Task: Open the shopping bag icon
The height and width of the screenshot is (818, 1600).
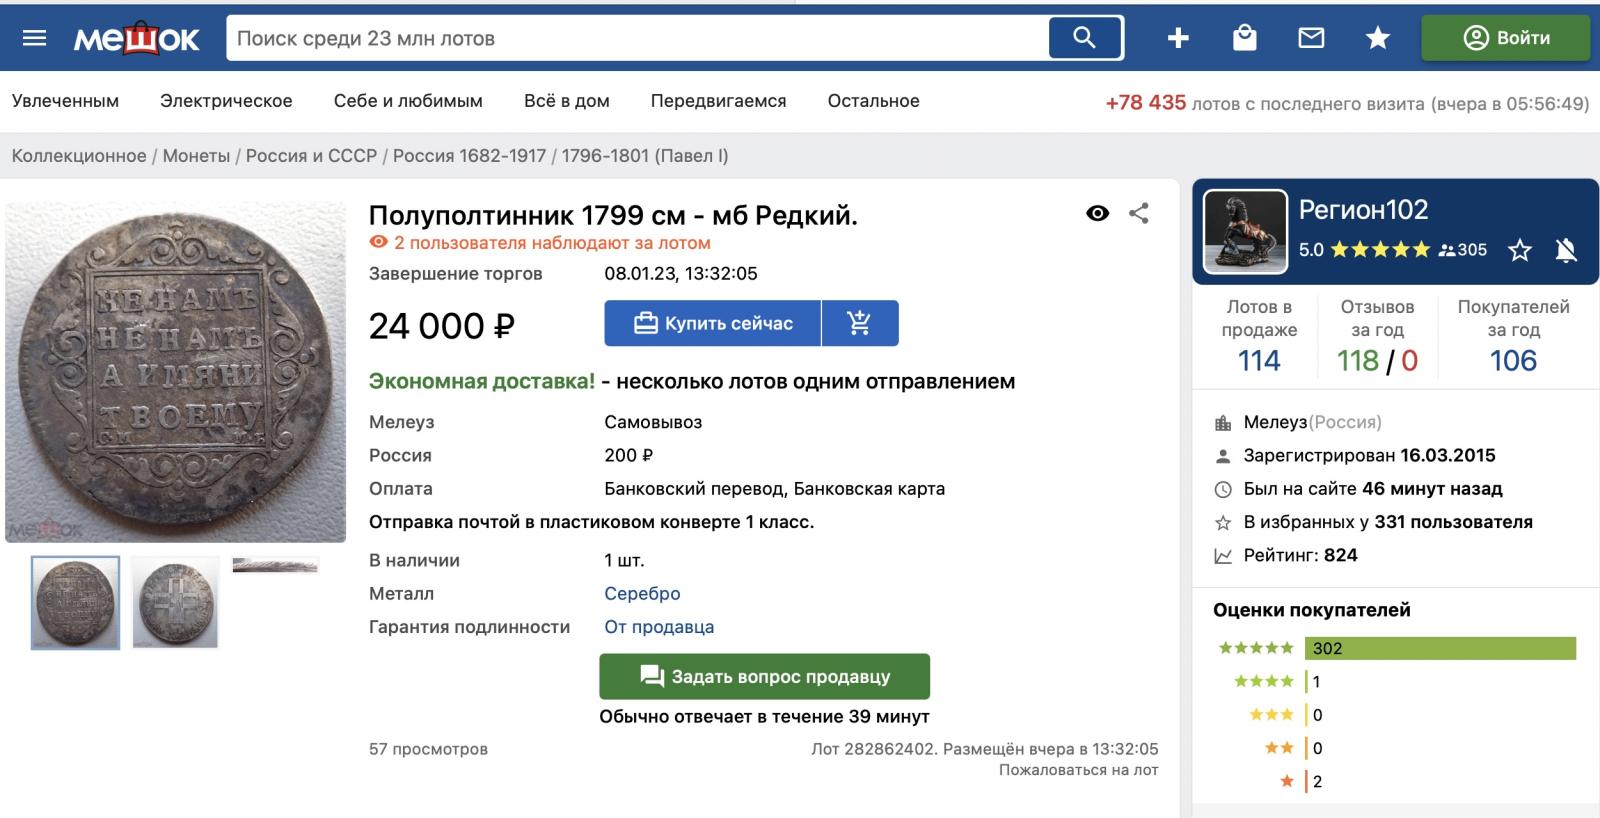Action: coord(1245,38)
